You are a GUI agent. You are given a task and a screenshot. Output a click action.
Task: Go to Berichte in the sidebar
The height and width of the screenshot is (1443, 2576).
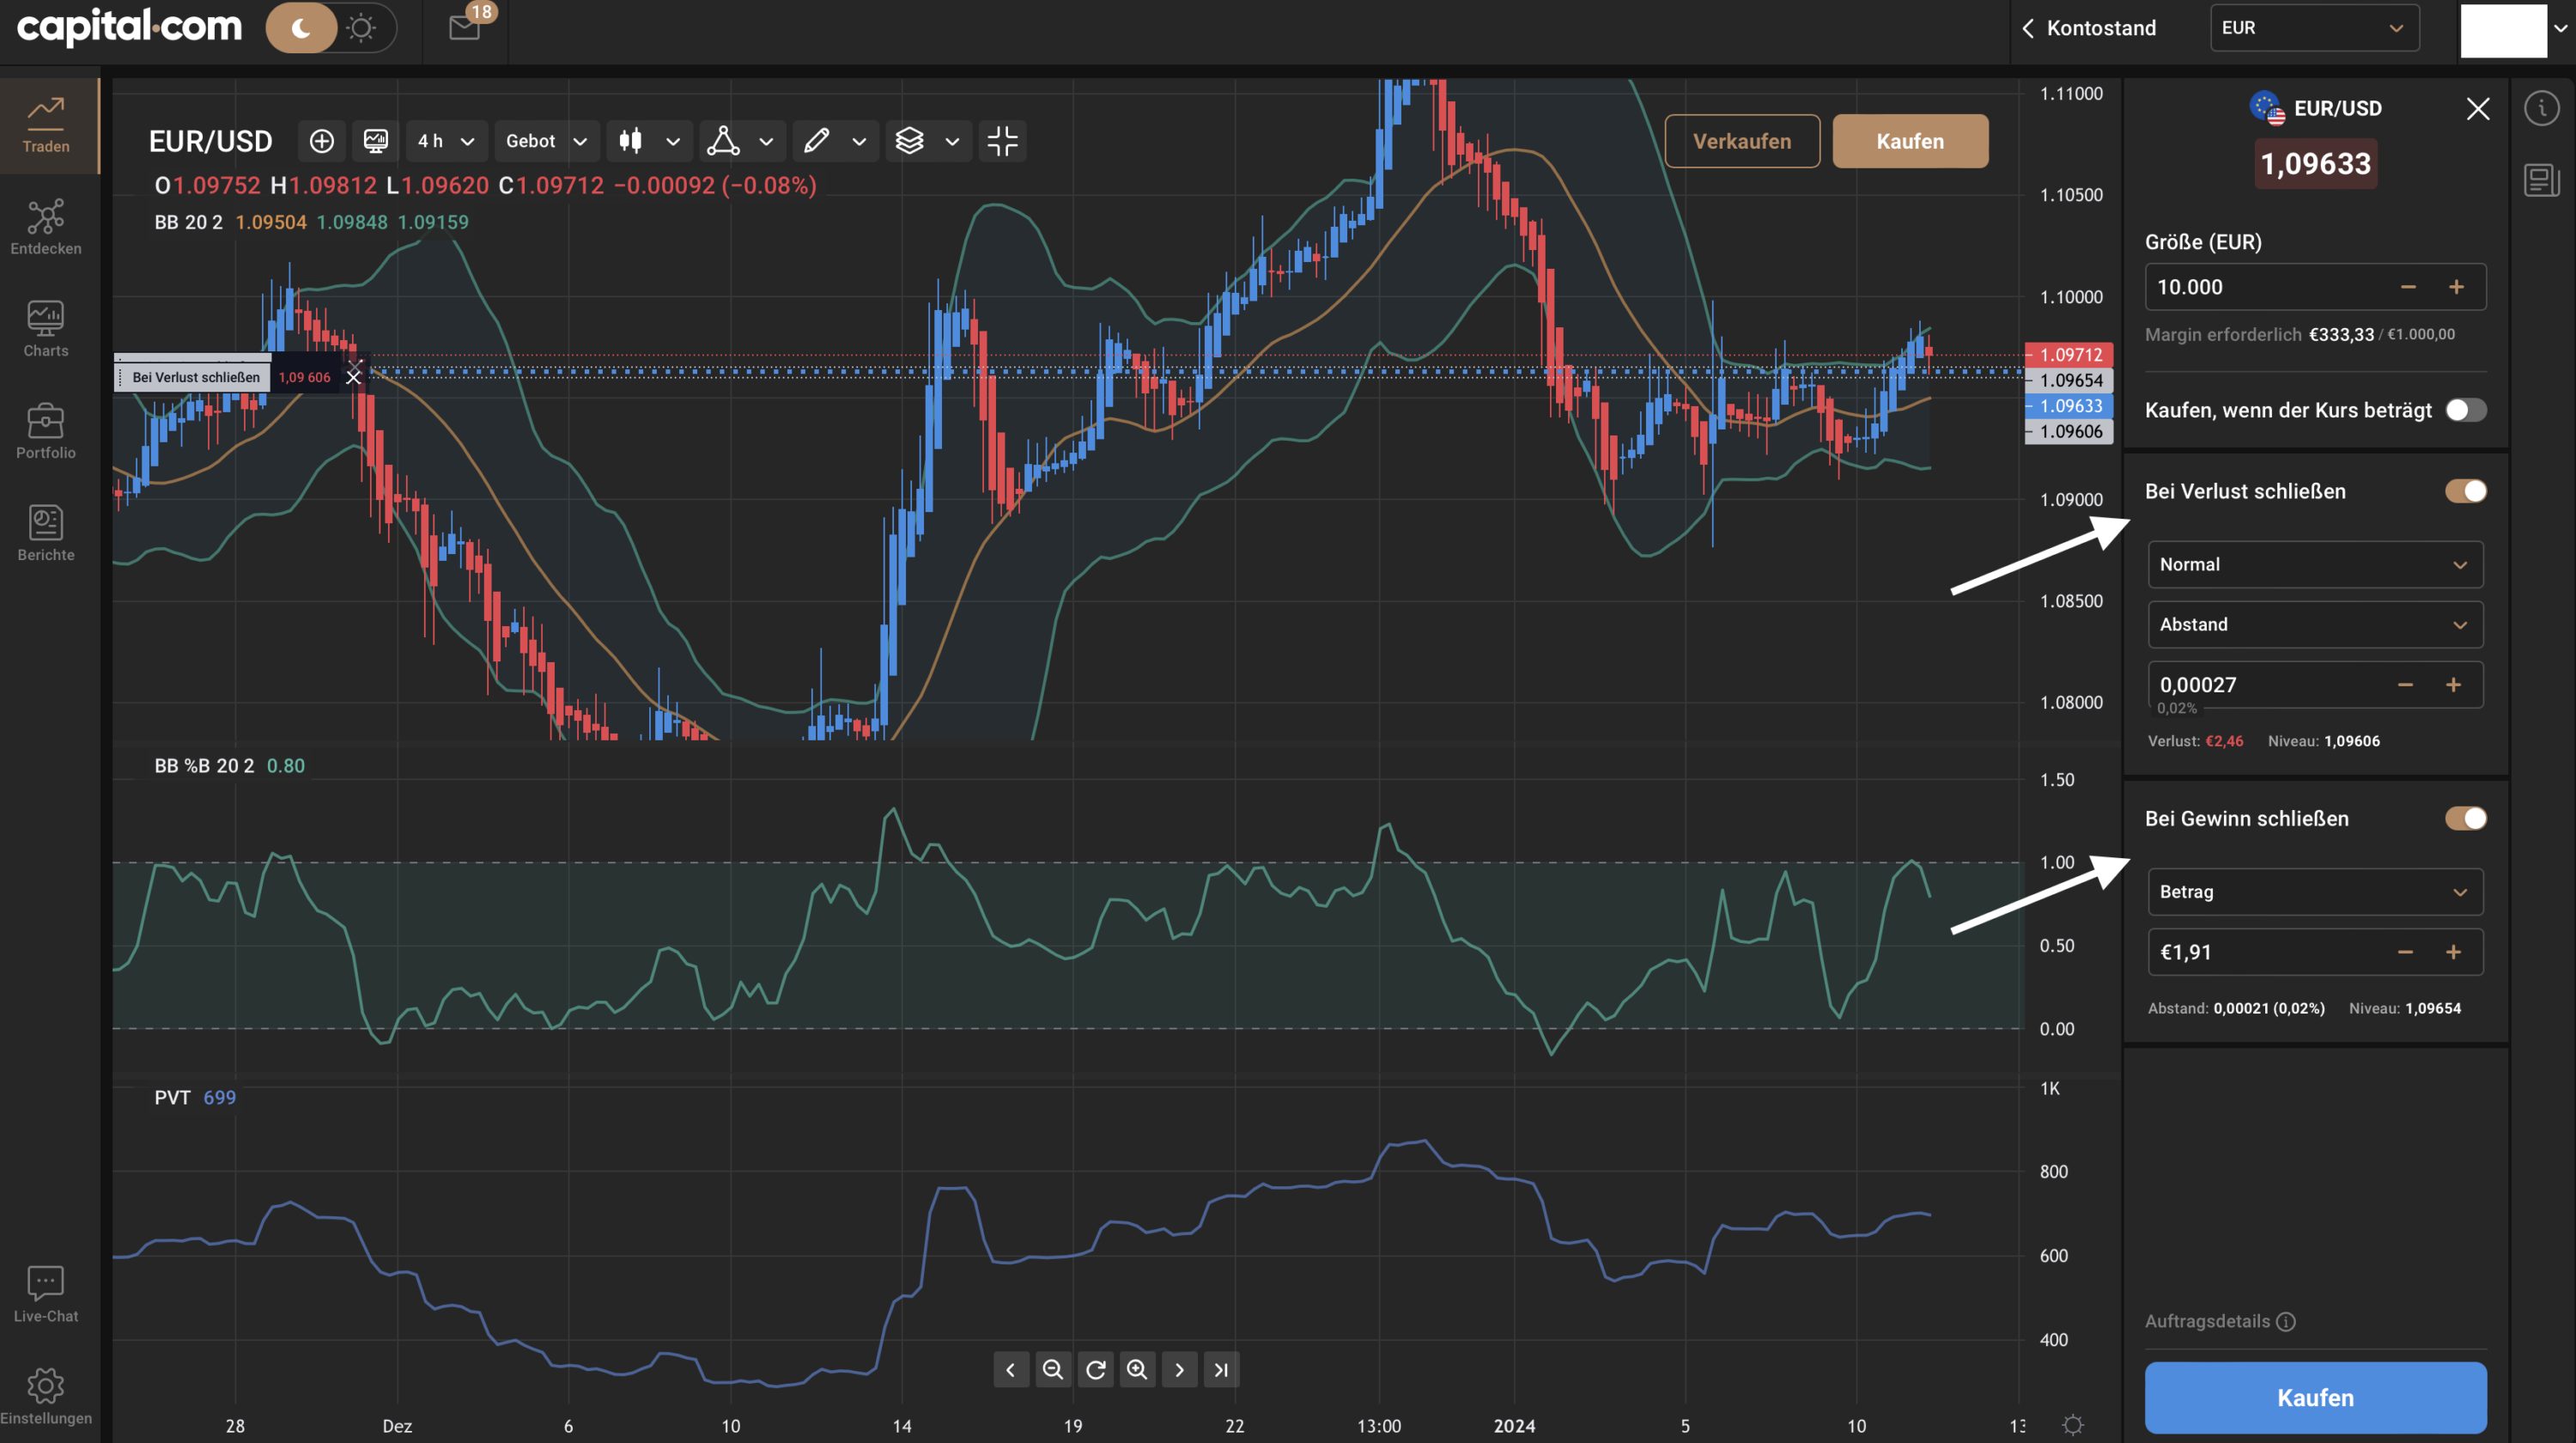tap(46, 533)
